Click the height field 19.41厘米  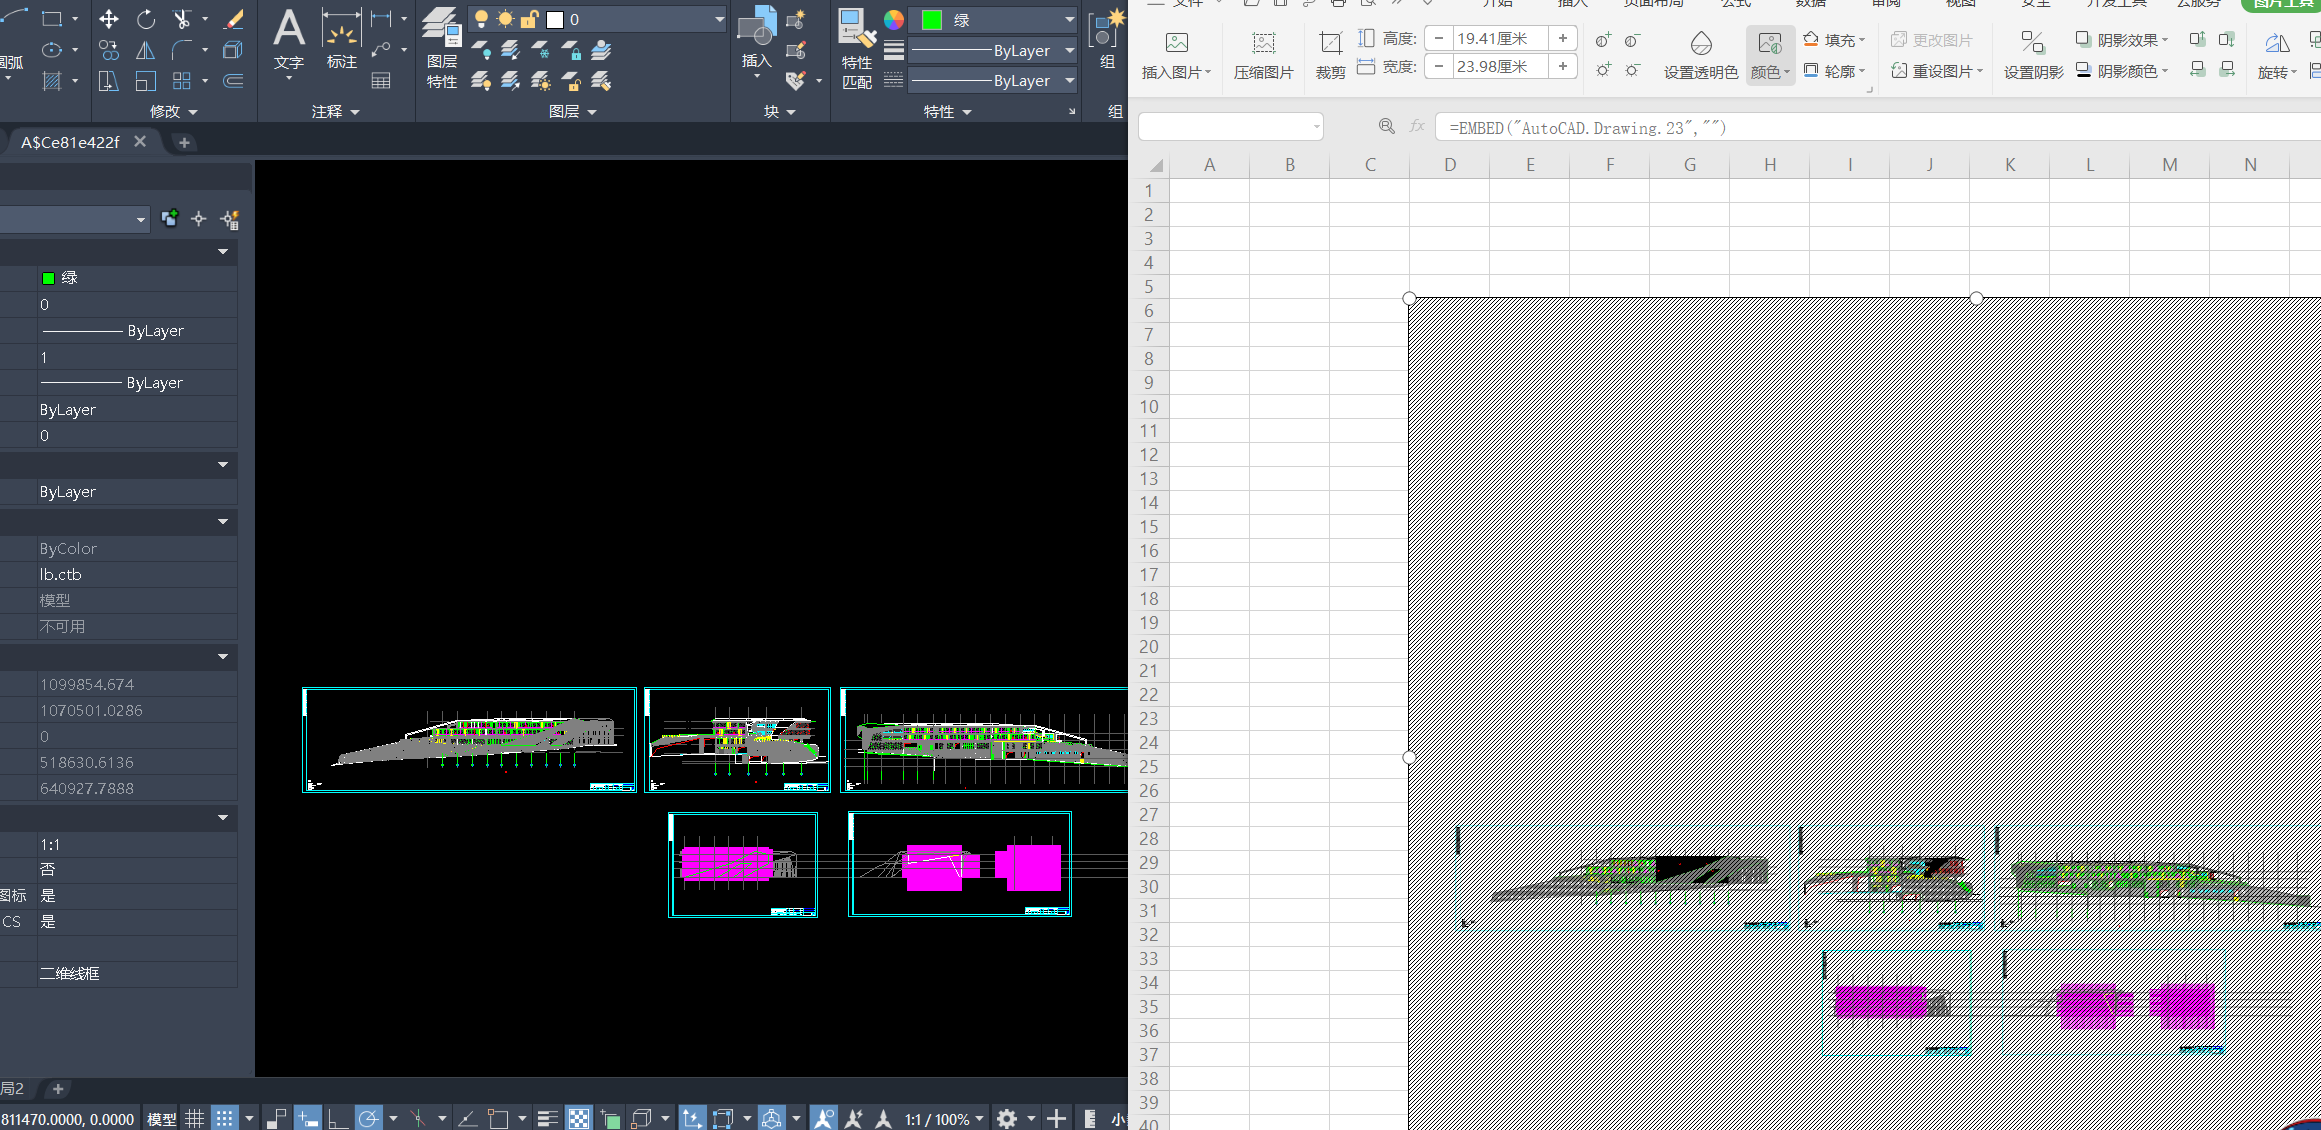(1499, 38)
